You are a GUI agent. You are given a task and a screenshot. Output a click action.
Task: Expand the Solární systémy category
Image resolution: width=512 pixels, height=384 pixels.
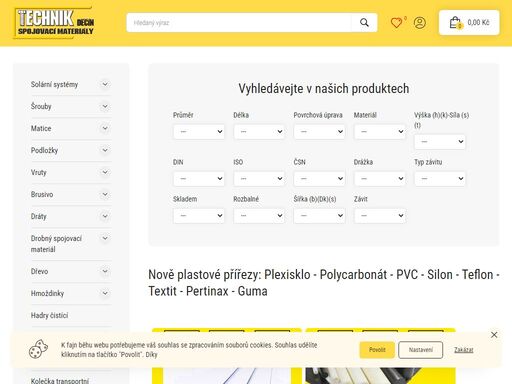point(105,84)
